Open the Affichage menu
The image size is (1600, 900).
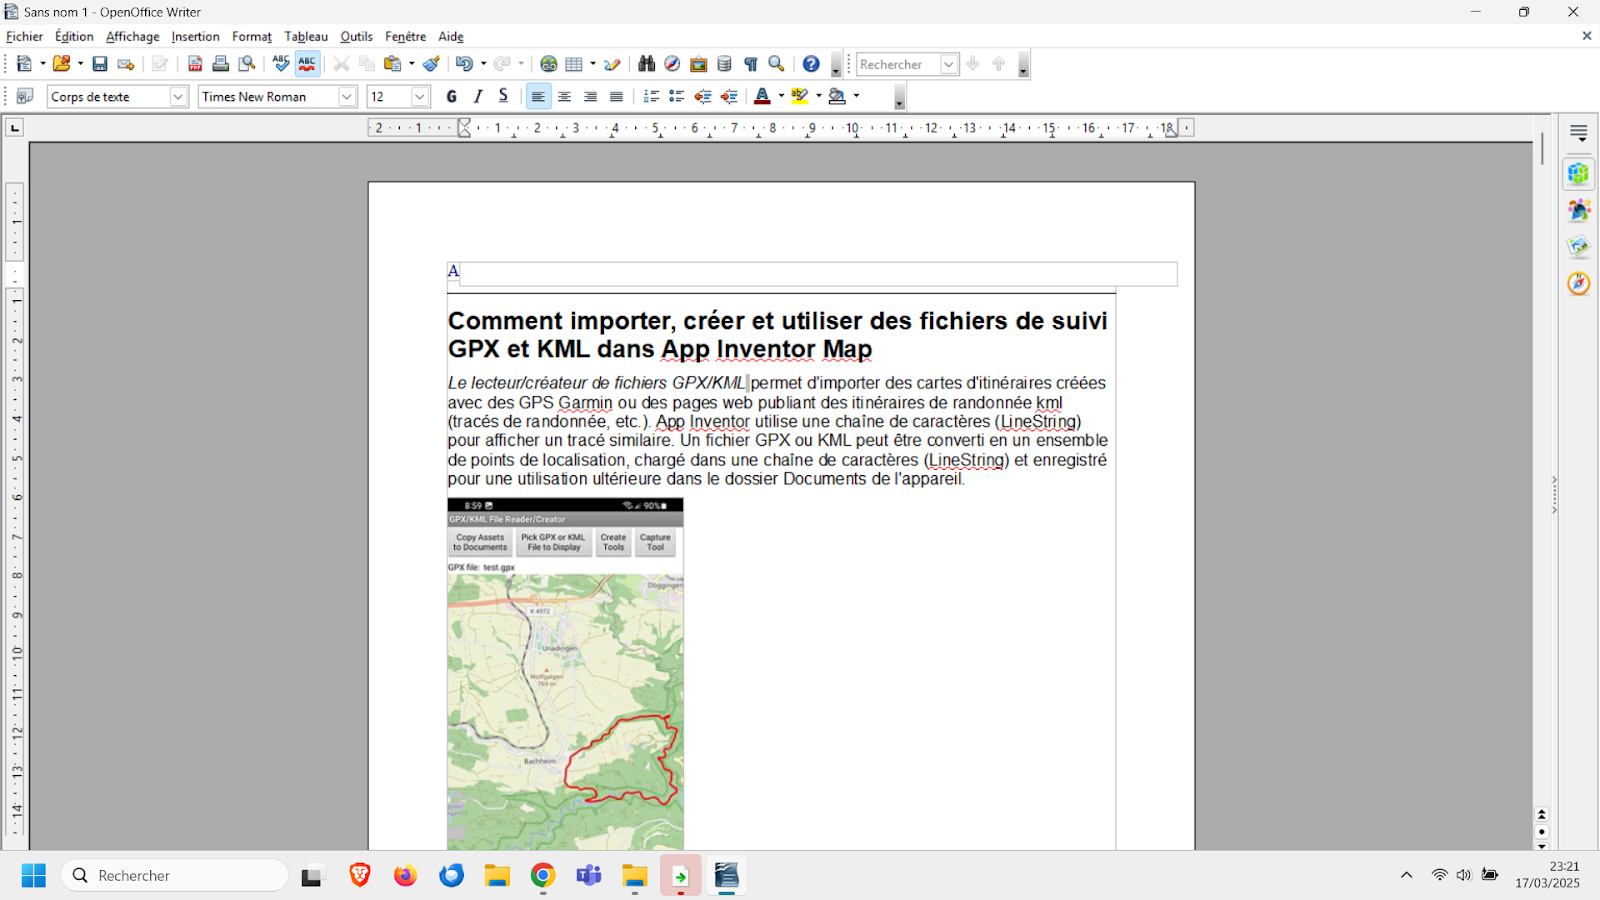133,37
